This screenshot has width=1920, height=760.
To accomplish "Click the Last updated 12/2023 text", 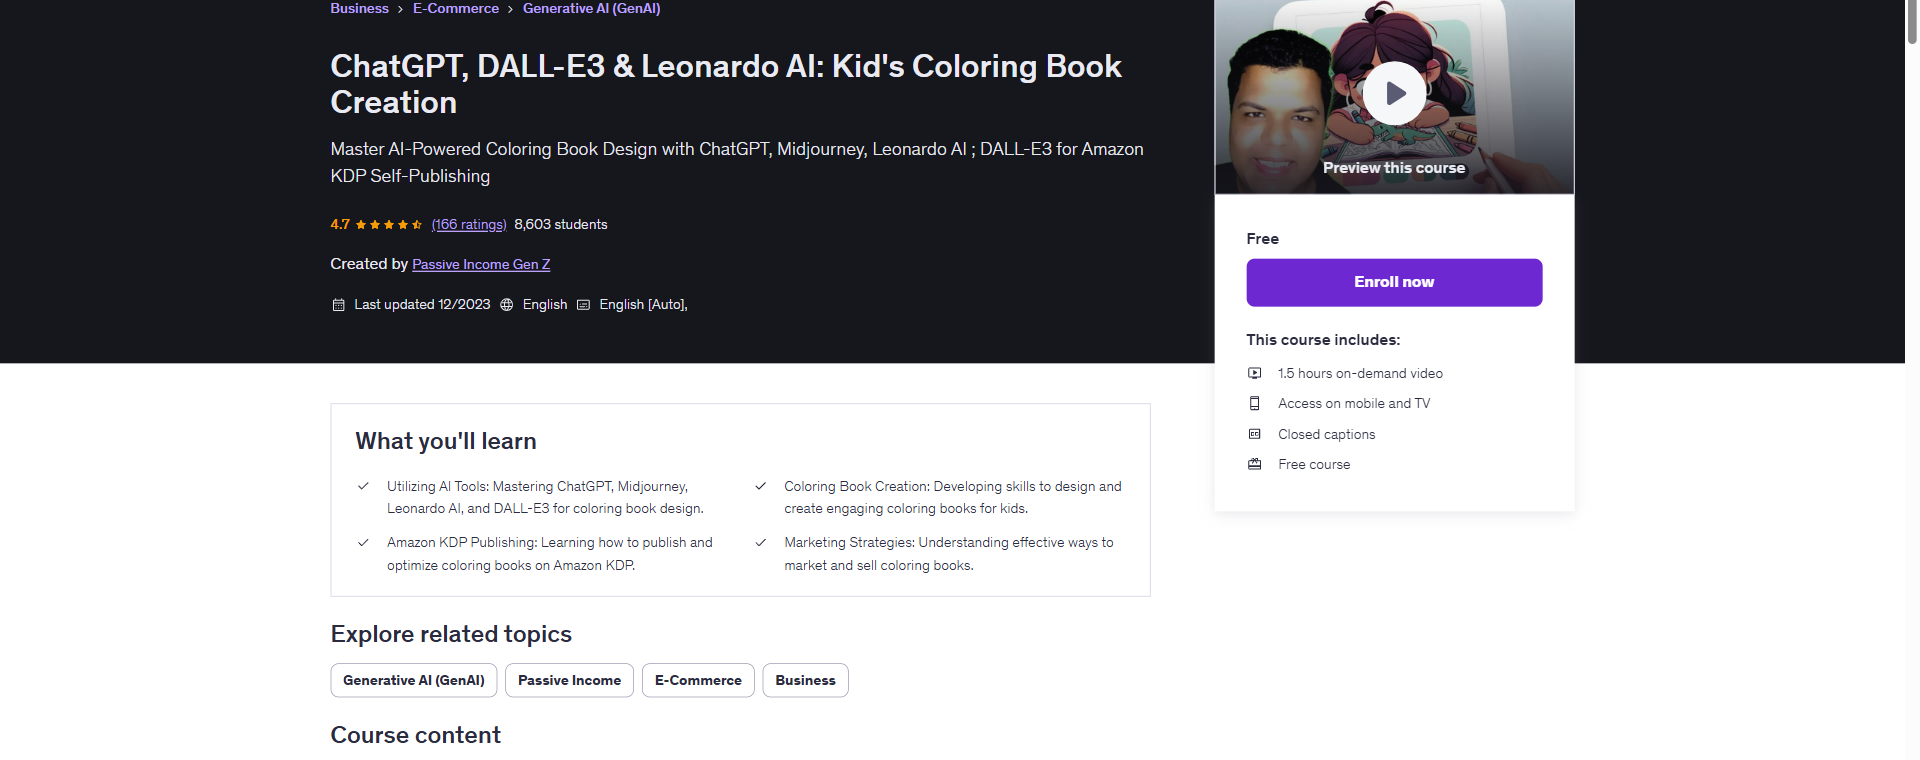I will (x=422, y=305).
